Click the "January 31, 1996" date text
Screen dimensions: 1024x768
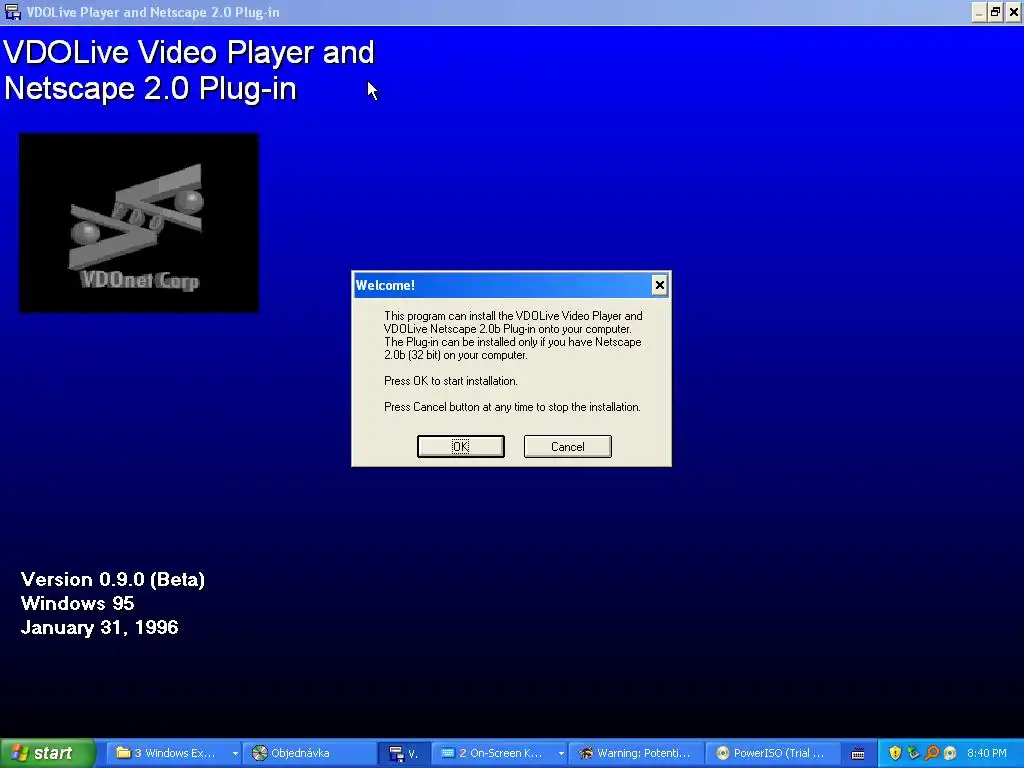[99, 628]
